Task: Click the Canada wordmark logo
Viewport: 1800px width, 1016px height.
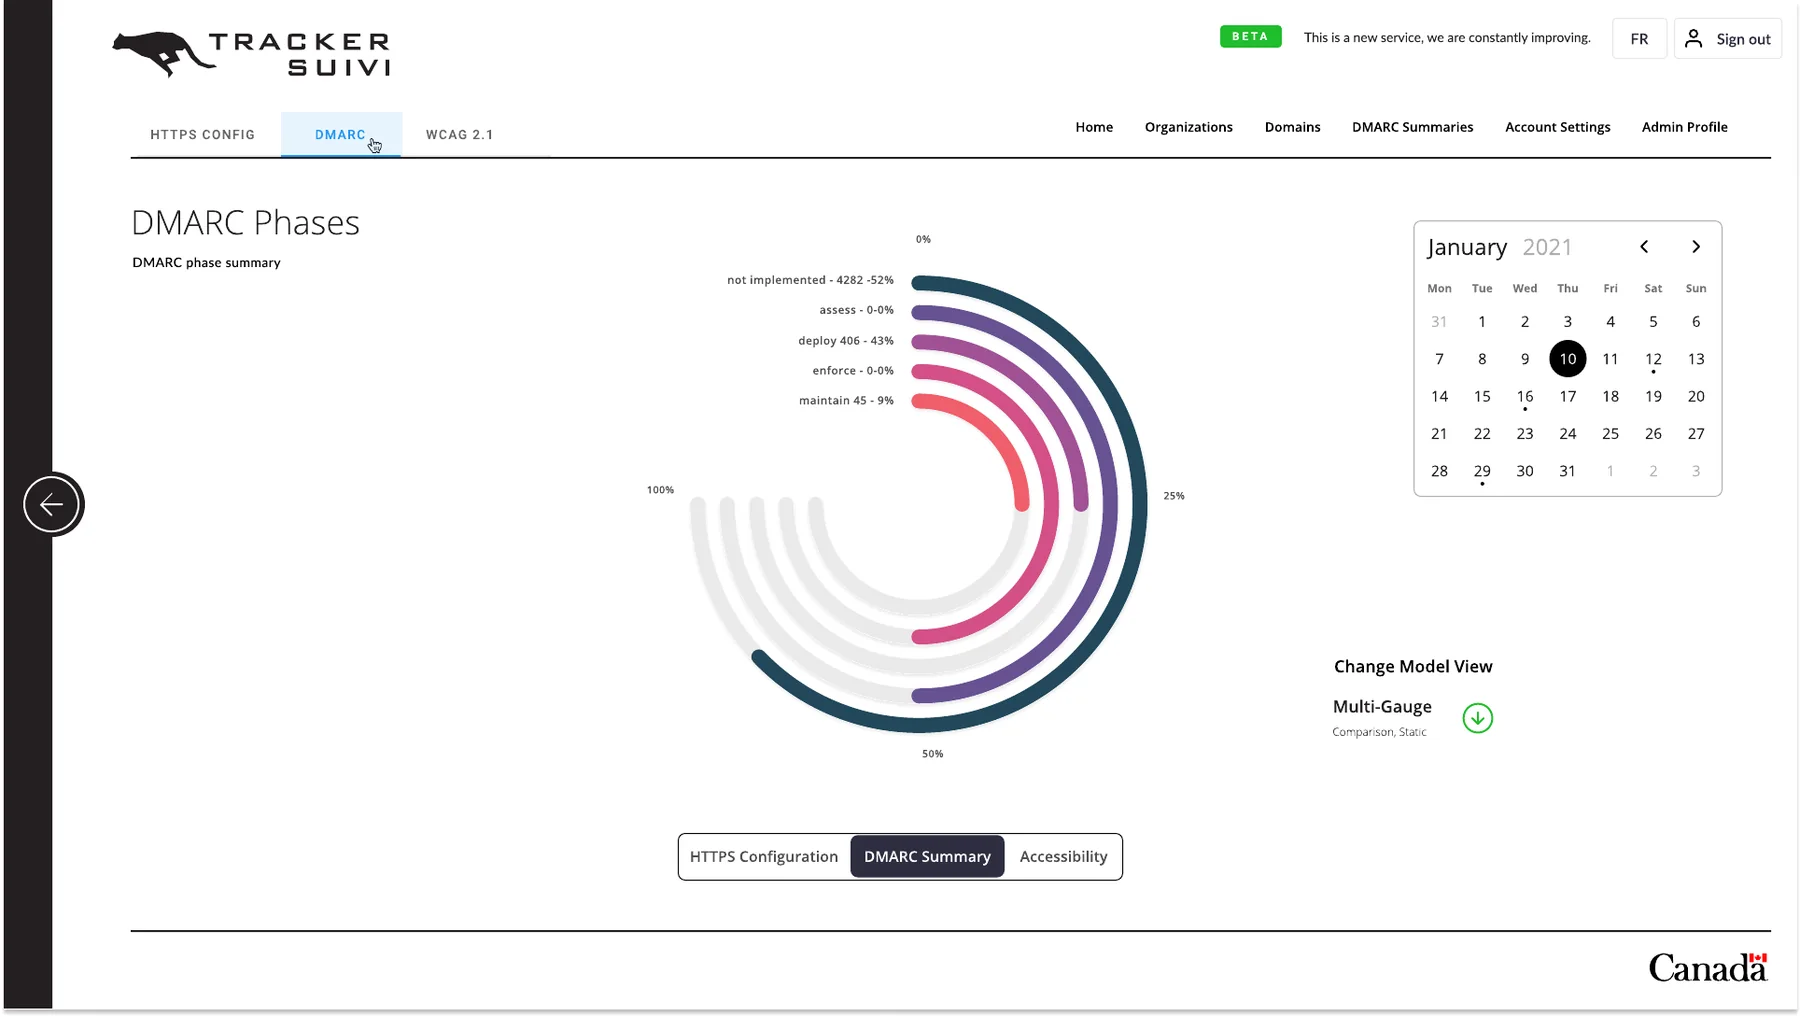Action: point(1708,968)
